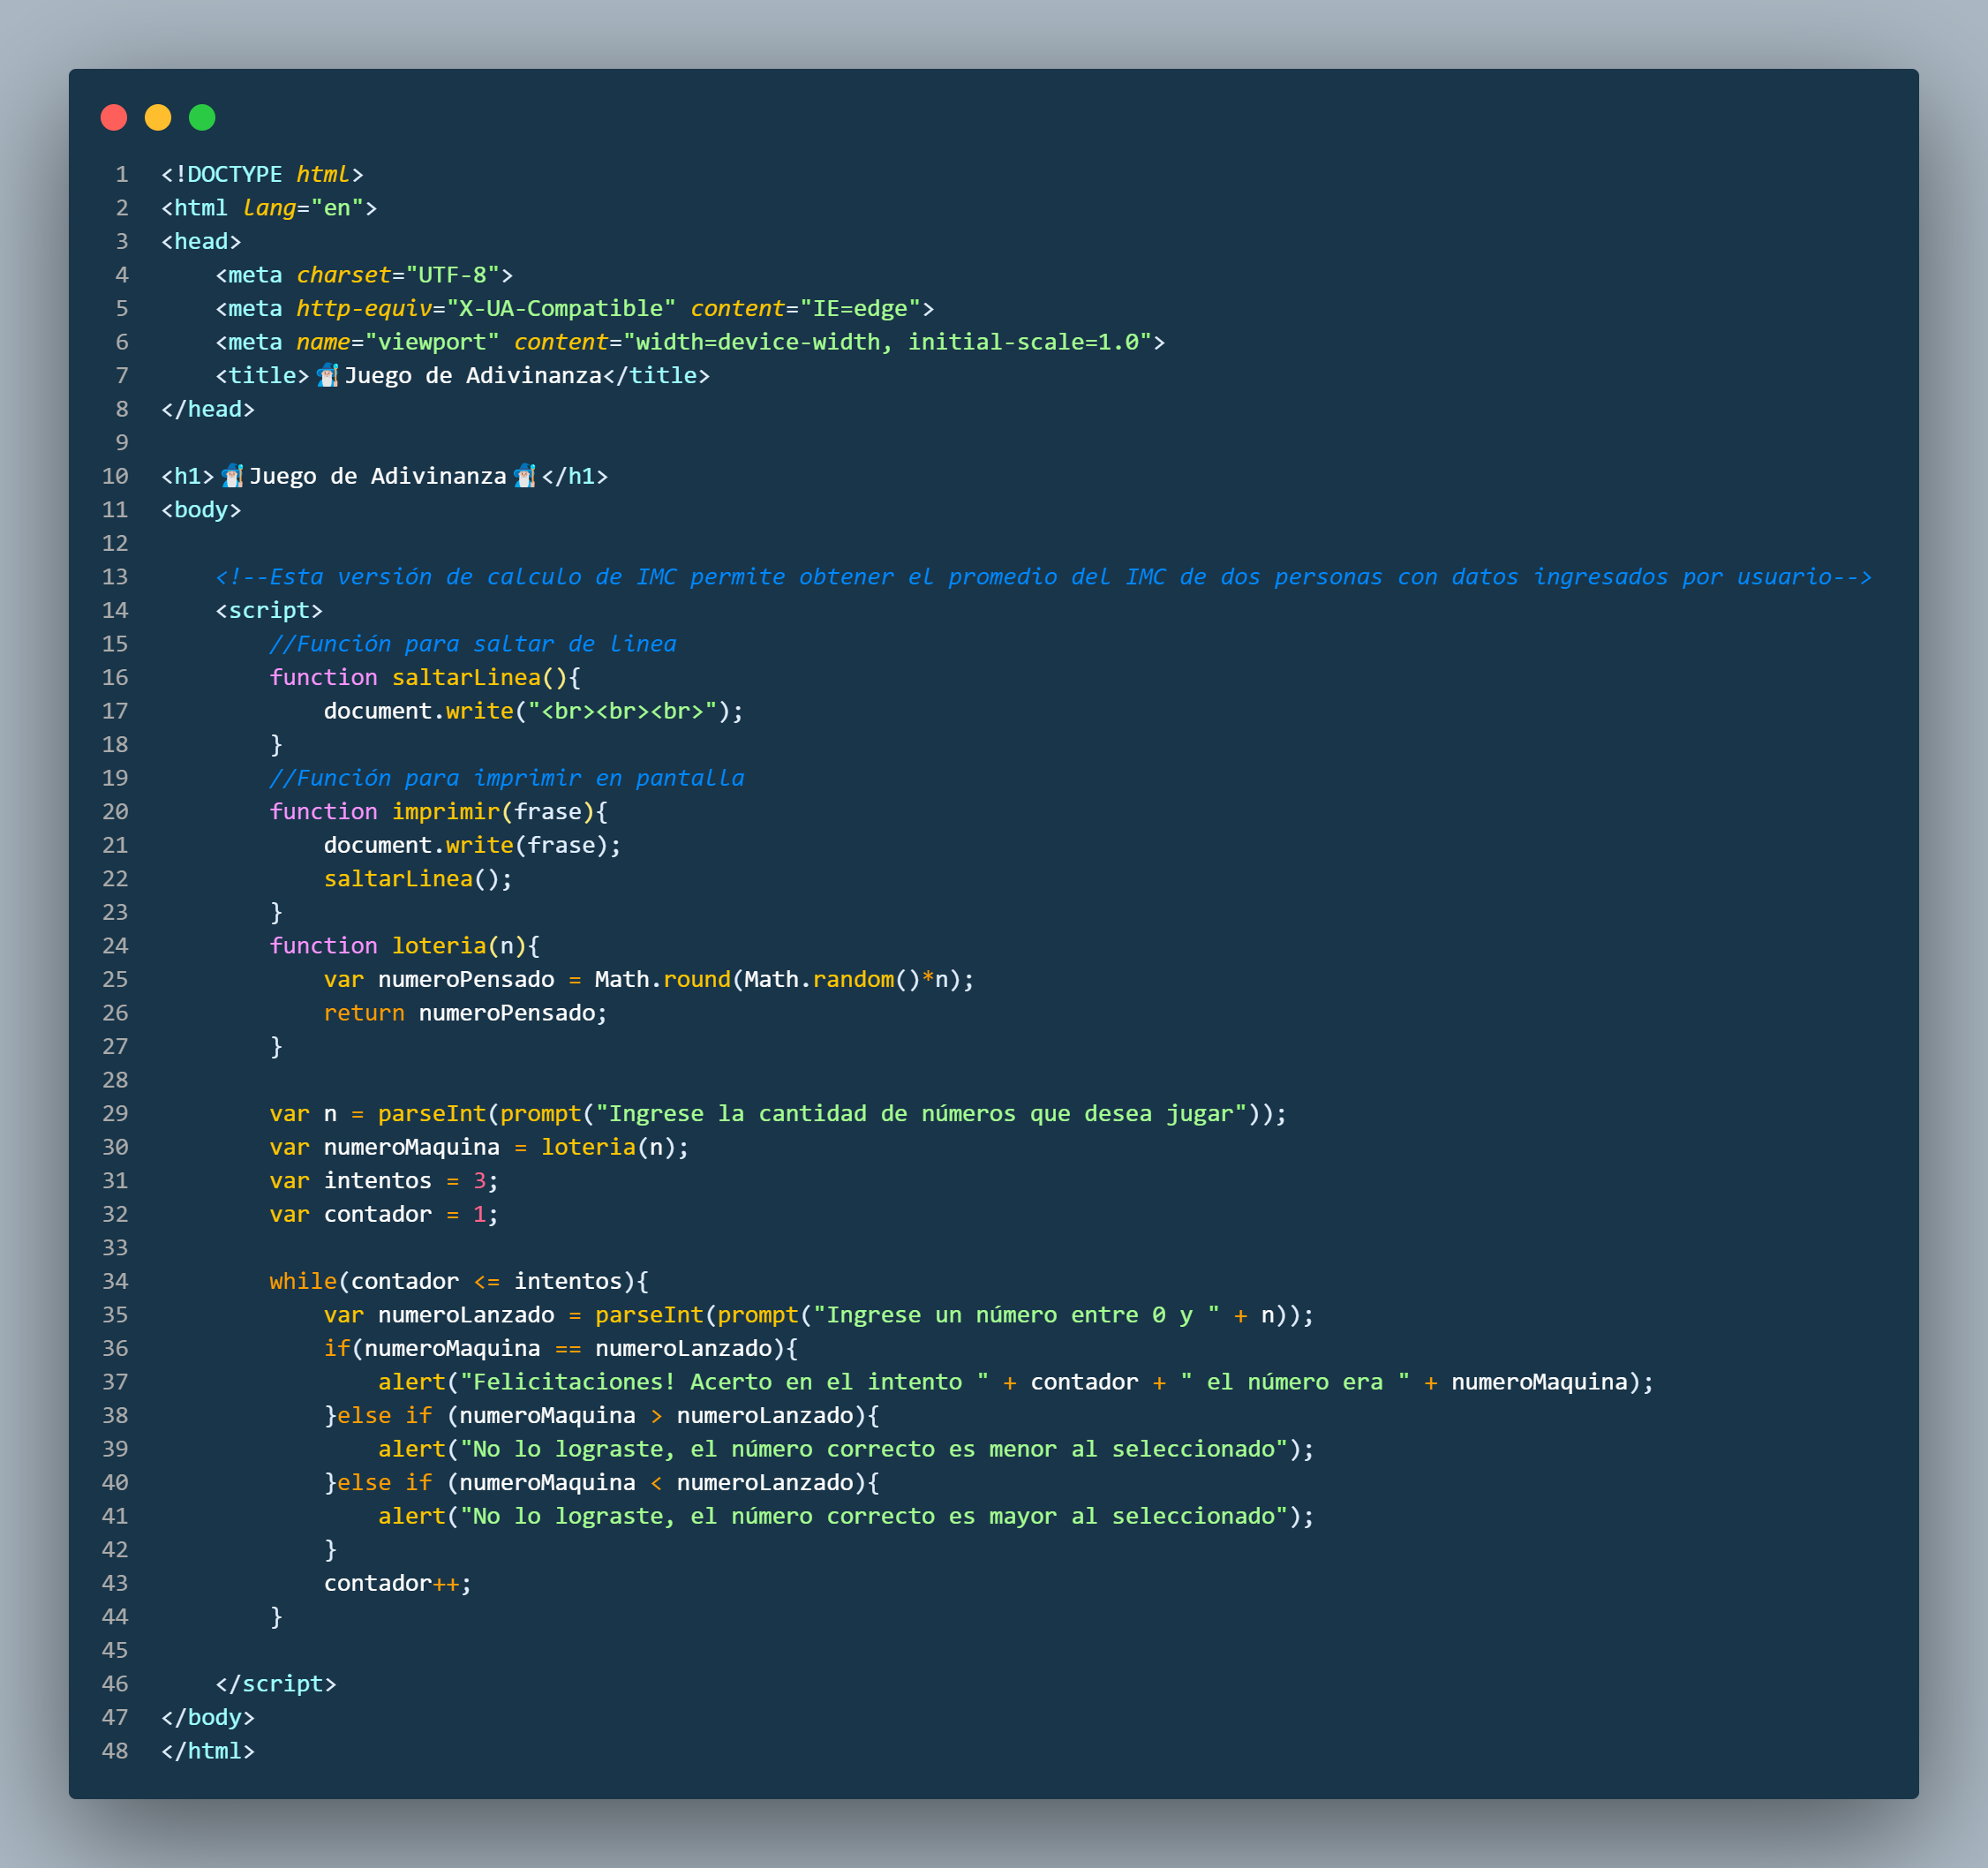Click the imprimir function name
This screenshot has width=1988, height=1868.
pyautogui.click(x=446, y=812)
